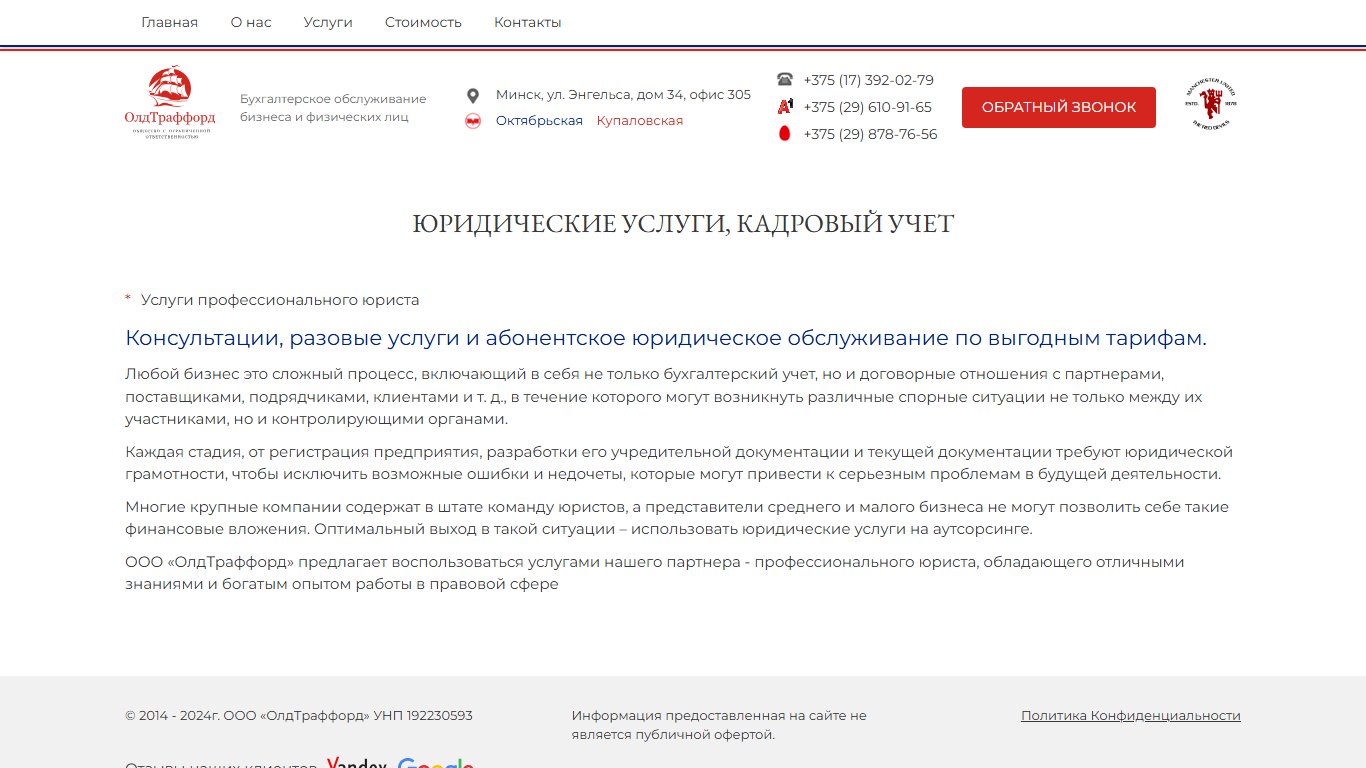Call the number +375 (29) 610-91-65
This screenshot has height=768, width=1366.
[x=867, y=107]
